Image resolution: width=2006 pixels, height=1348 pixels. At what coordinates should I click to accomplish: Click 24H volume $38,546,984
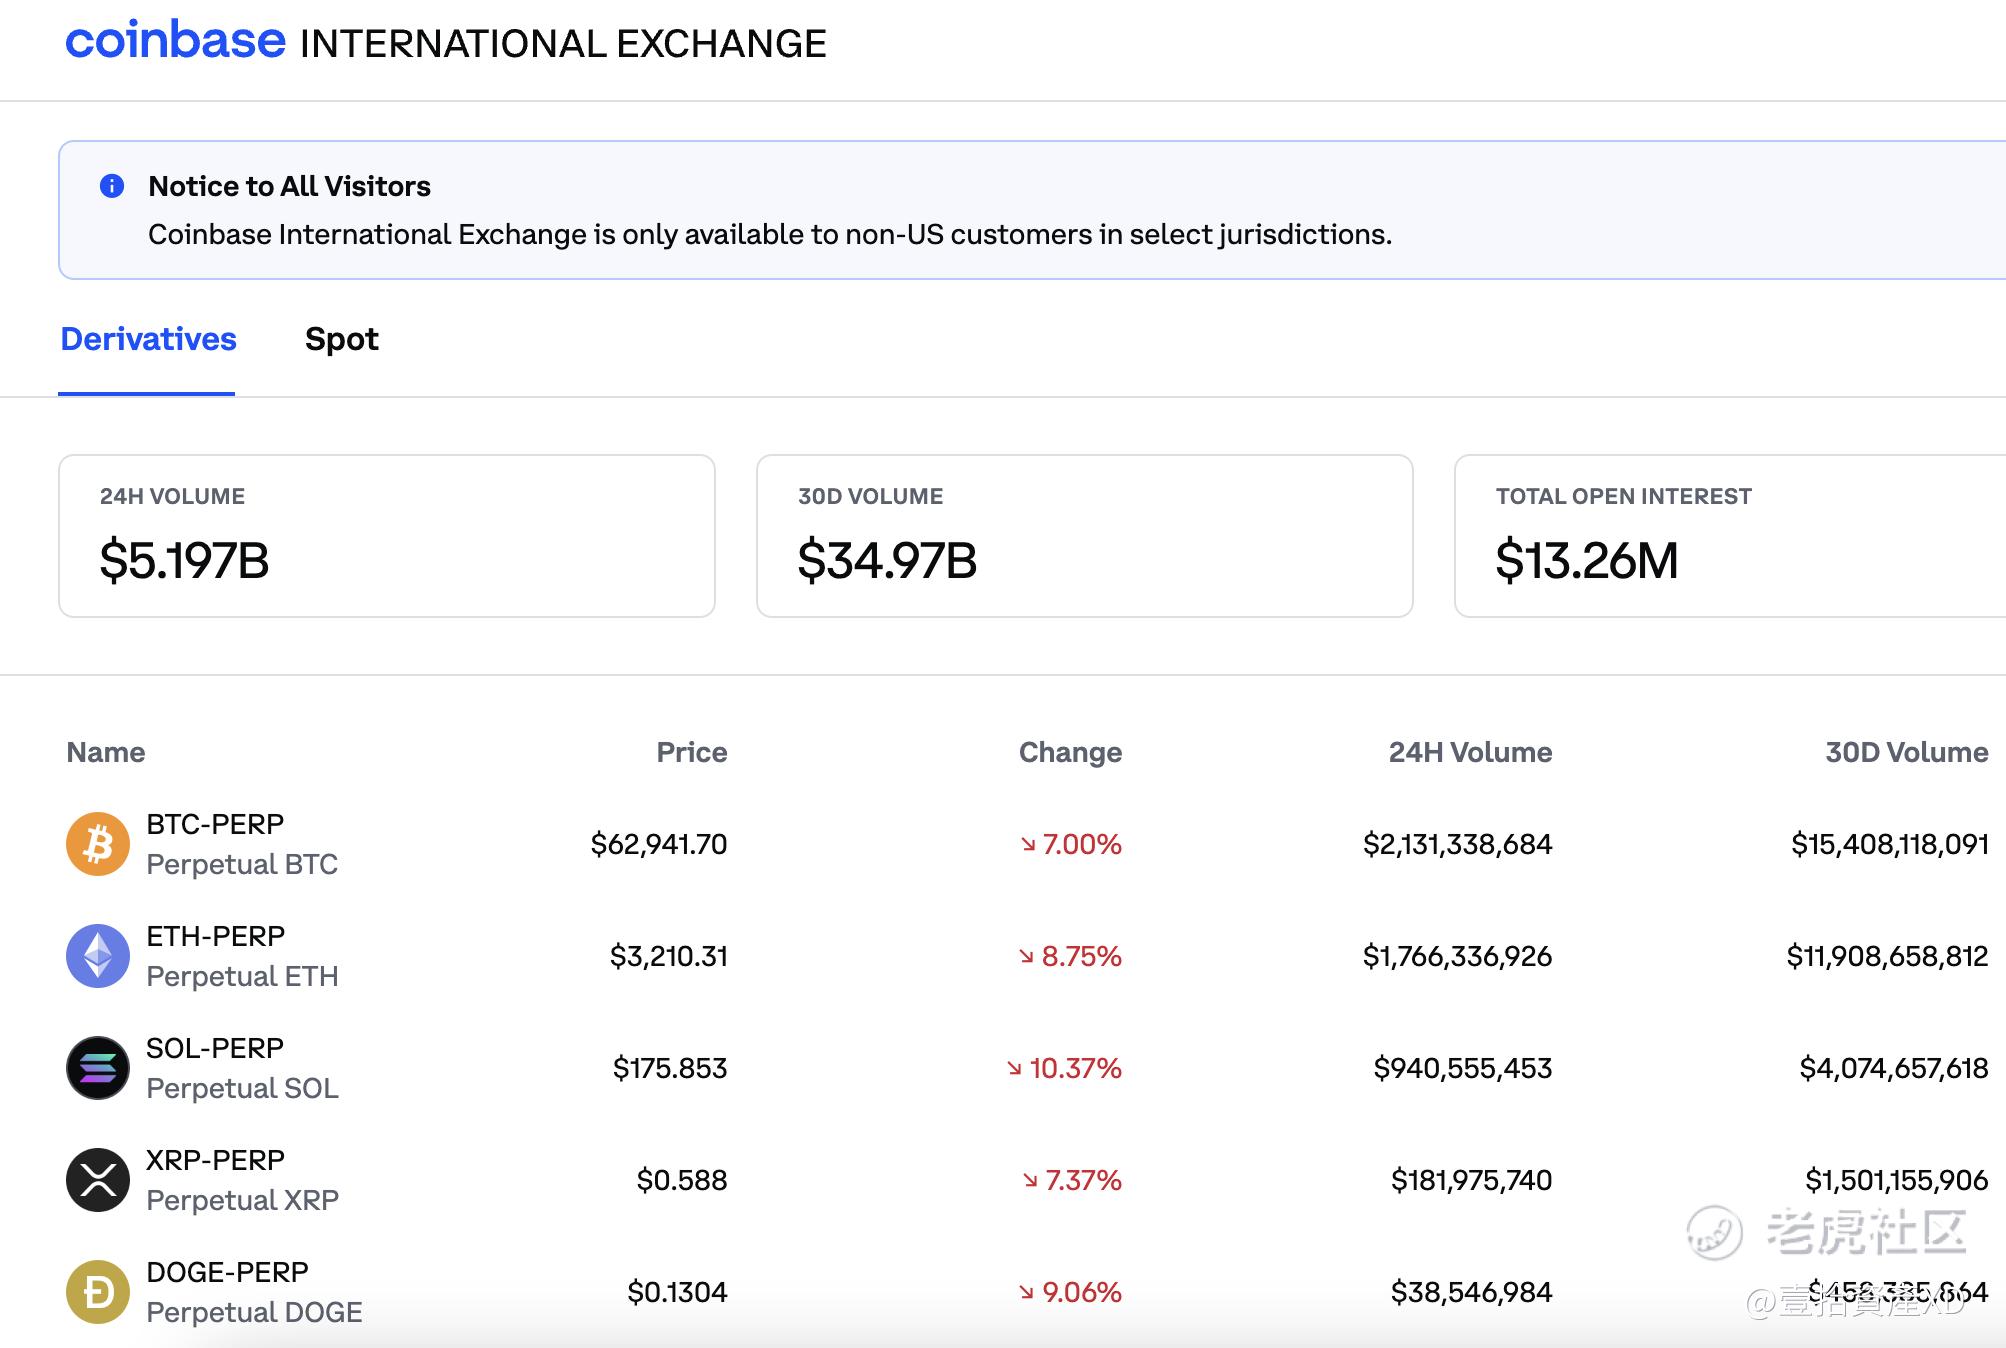click(x=1472, y=1292)
